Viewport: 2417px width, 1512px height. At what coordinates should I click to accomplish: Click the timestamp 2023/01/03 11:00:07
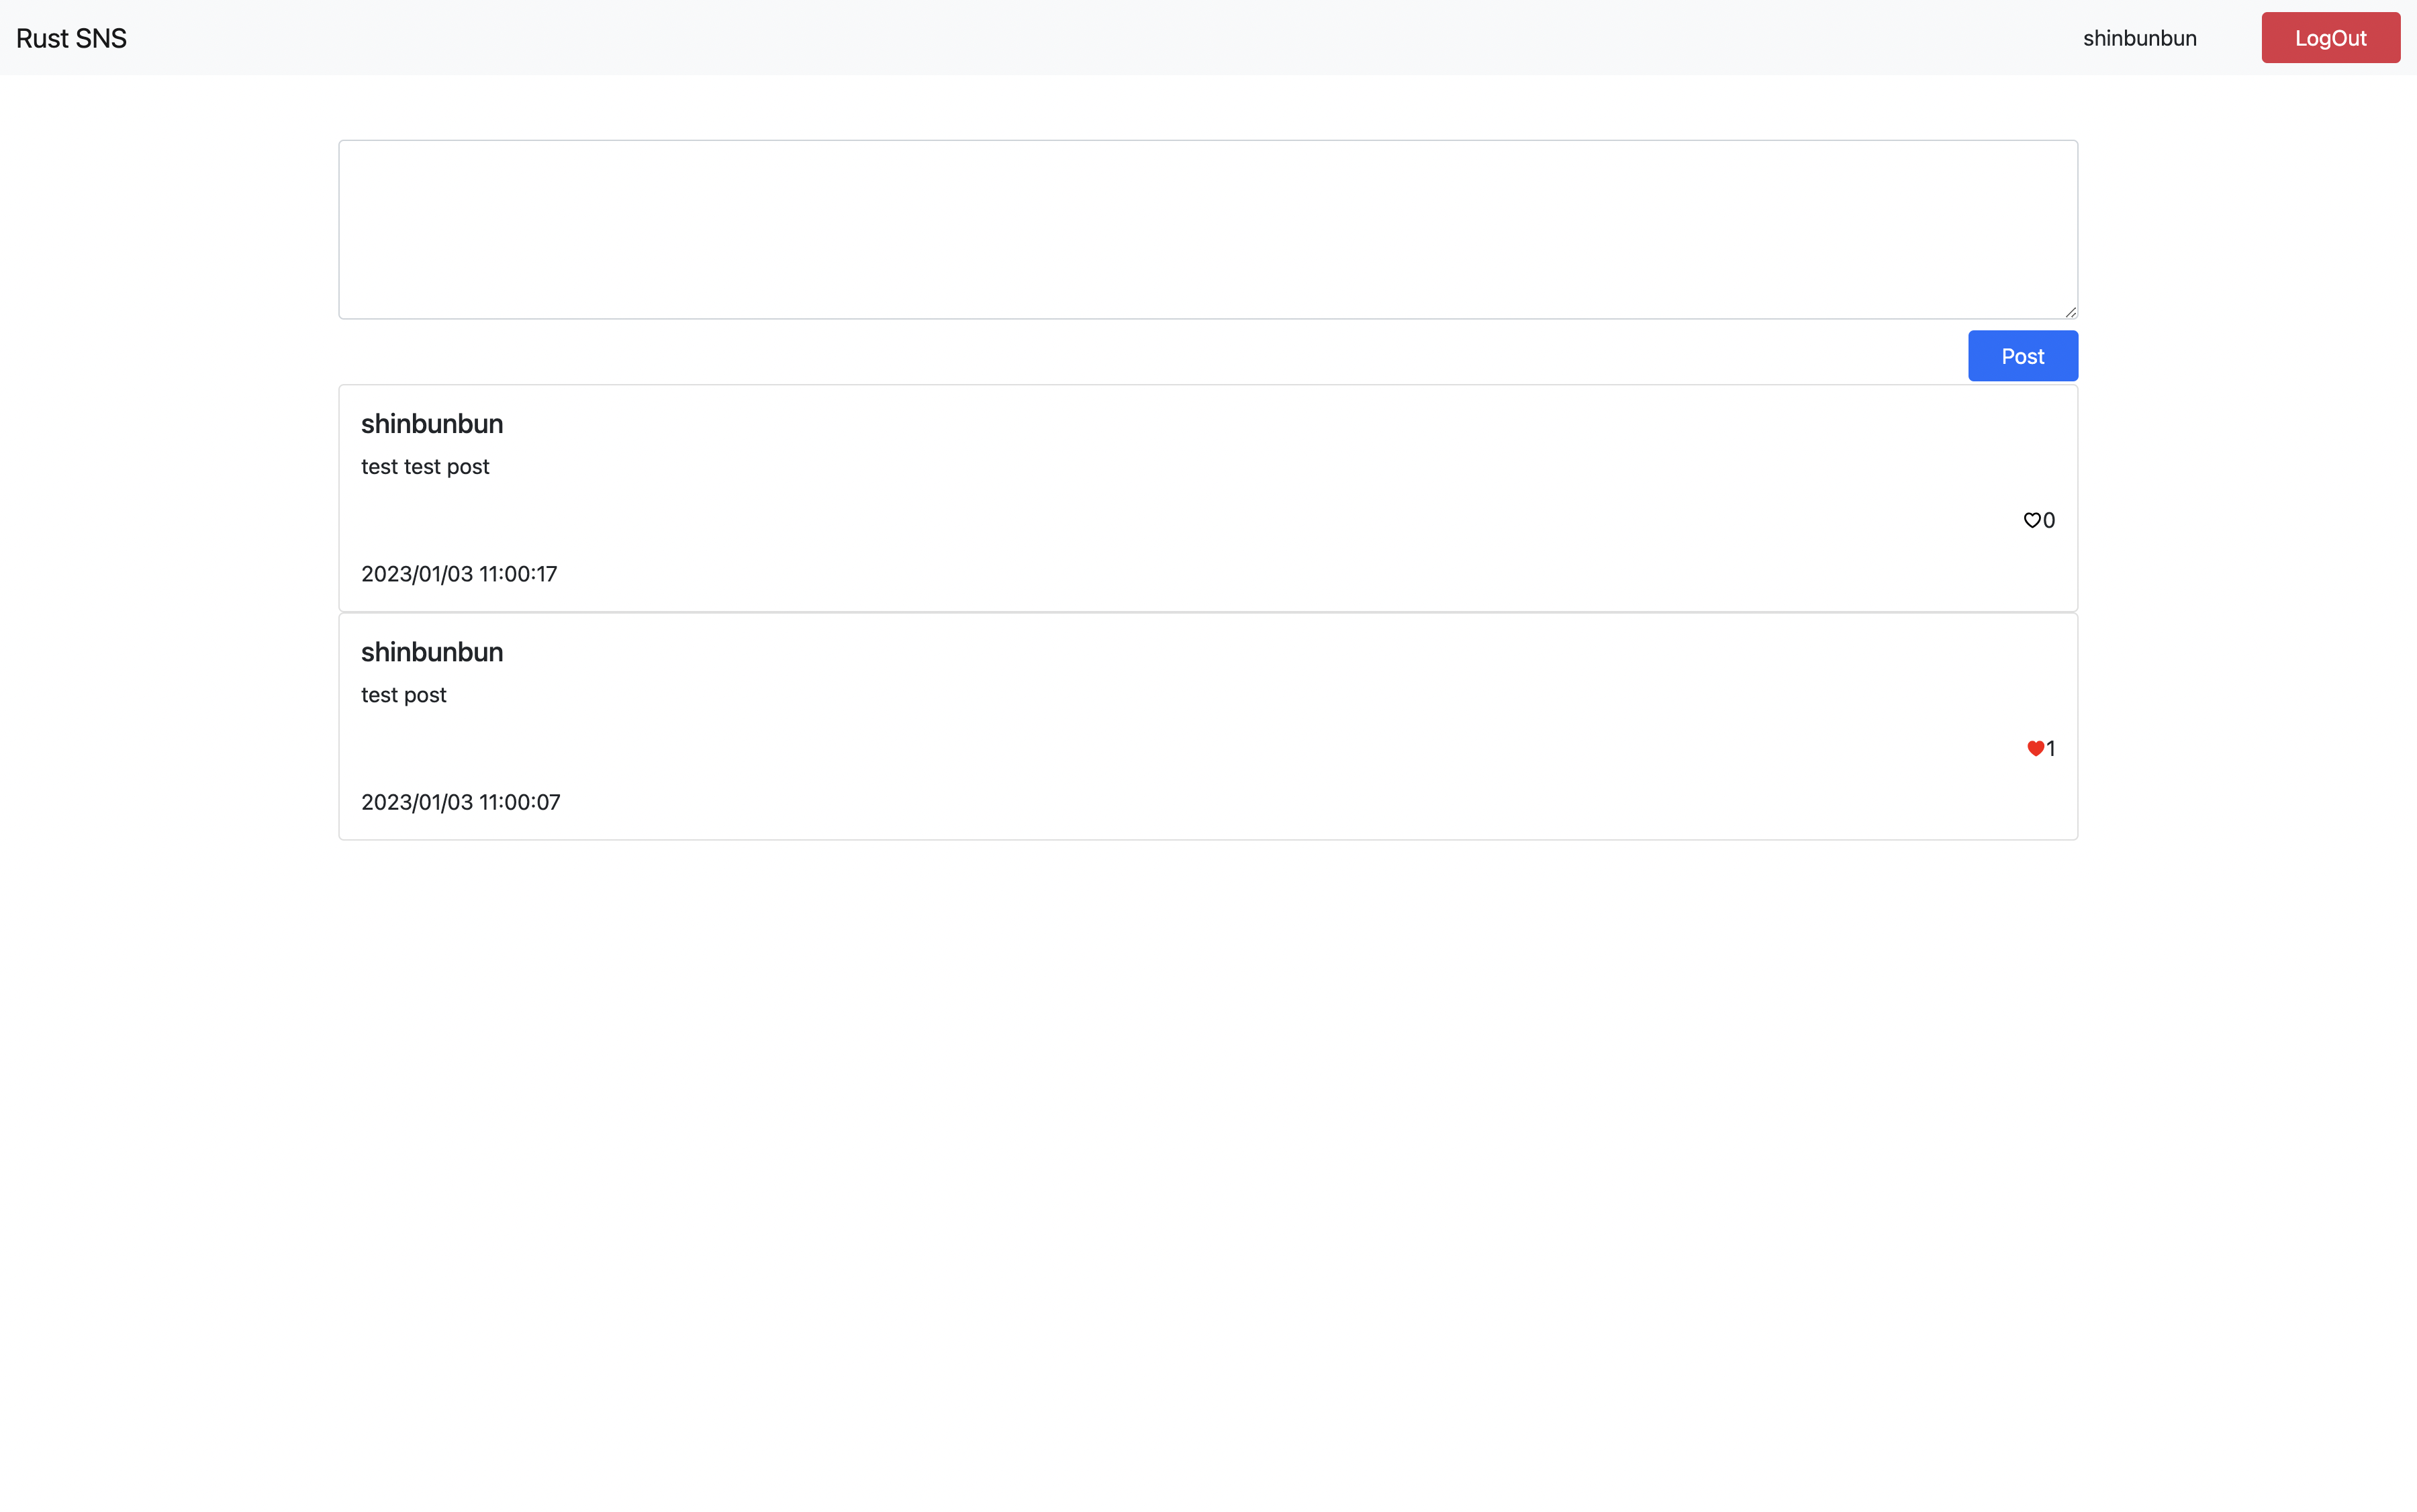pos(460,802)
